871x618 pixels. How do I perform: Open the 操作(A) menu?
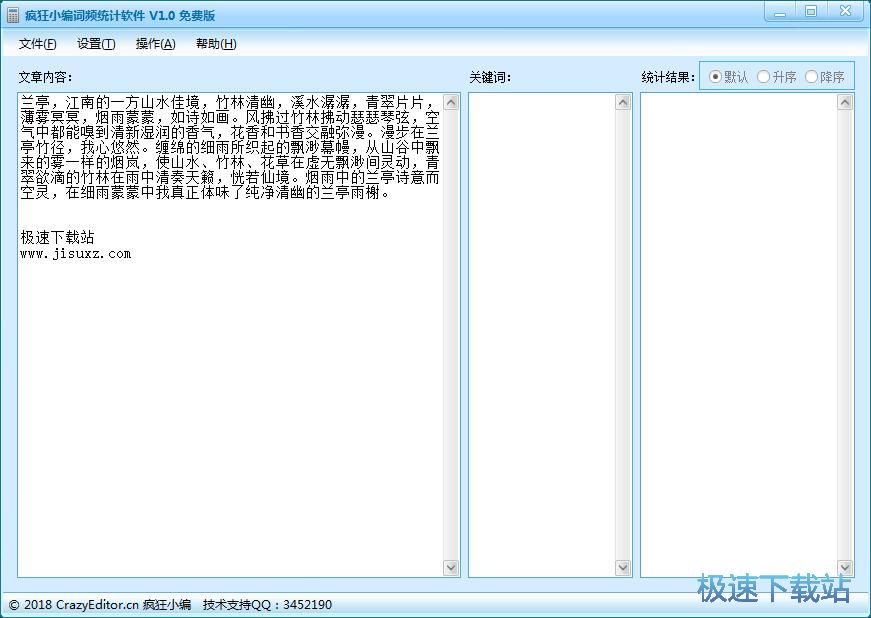pos(156,44)
